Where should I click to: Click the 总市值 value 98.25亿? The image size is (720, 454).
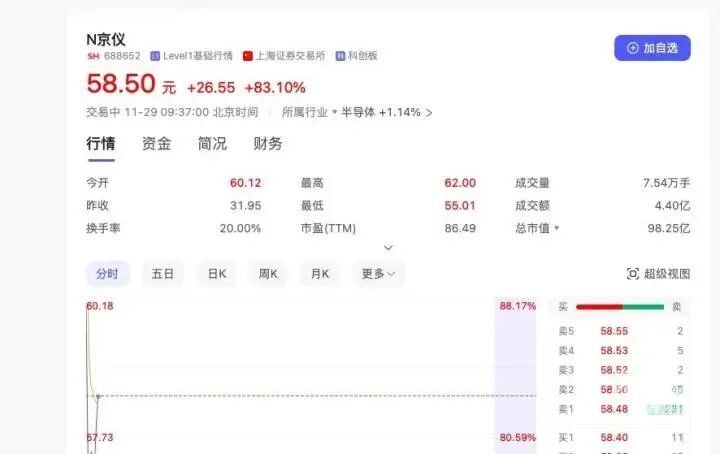(669, 228)
